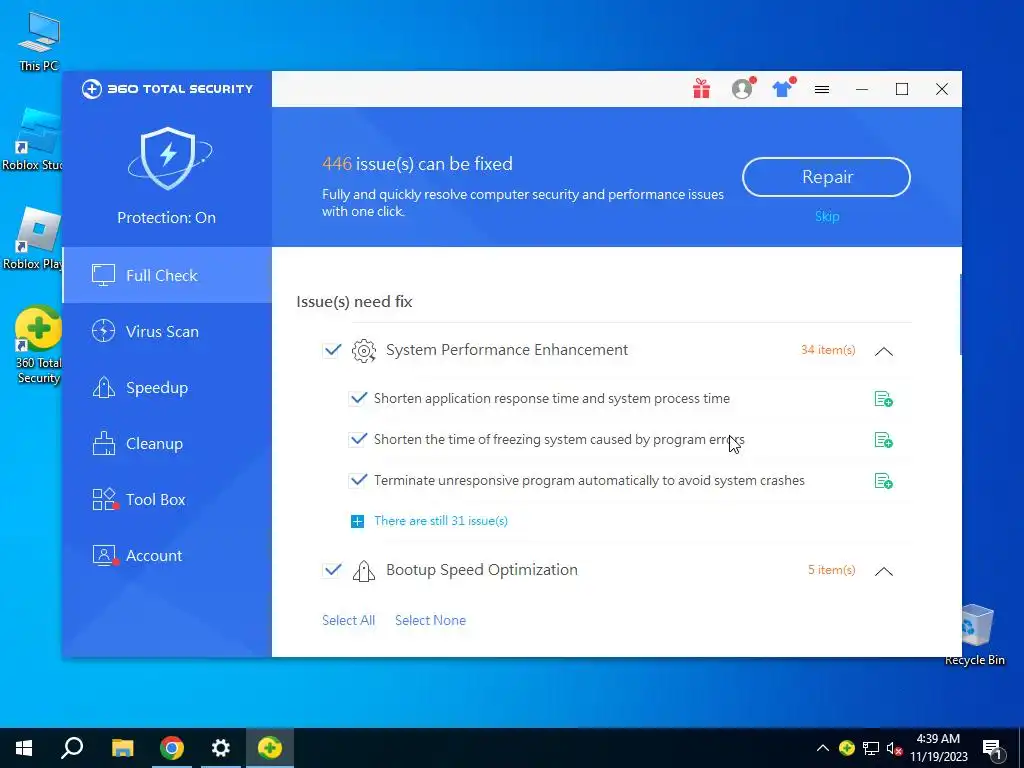Image resolution: width=1024 pixels, height=768 pixels.
Task: Click the muted volume tray icon
Action: click(x=894, y=748)
